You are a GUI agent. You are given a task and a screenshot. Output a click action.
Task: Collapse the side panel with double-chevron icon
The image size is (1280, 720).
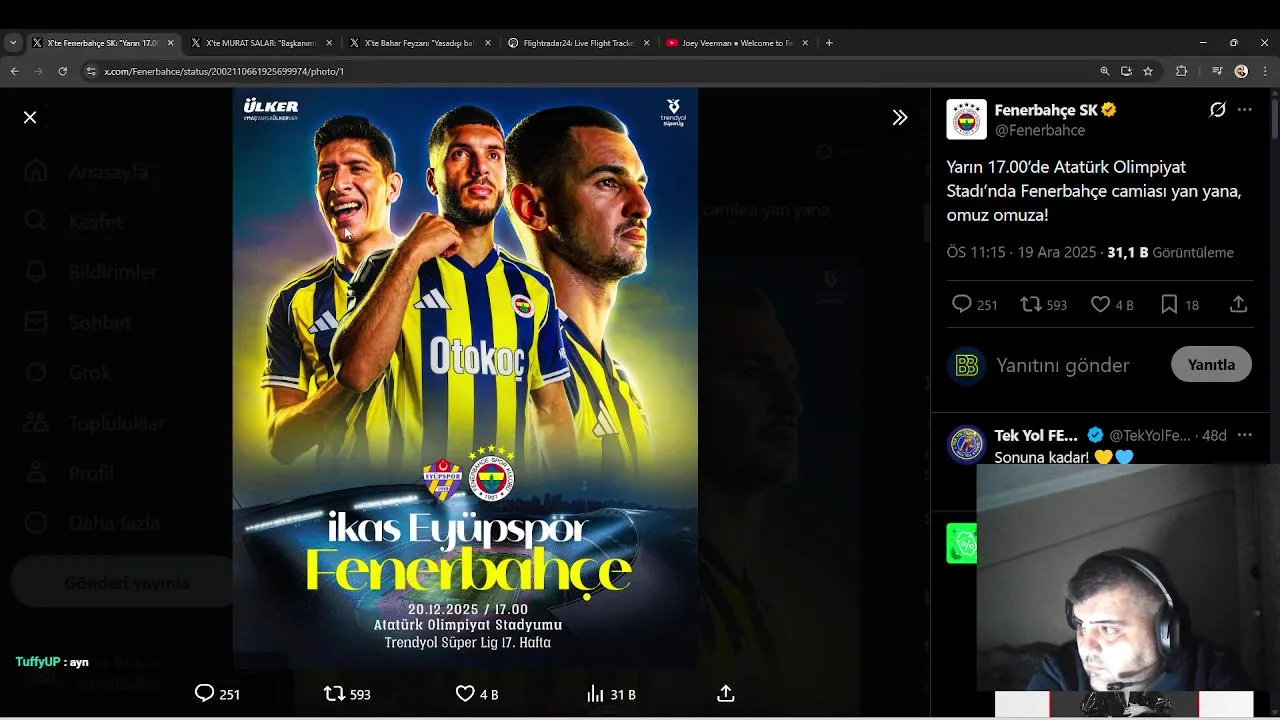tap(900, 117)
